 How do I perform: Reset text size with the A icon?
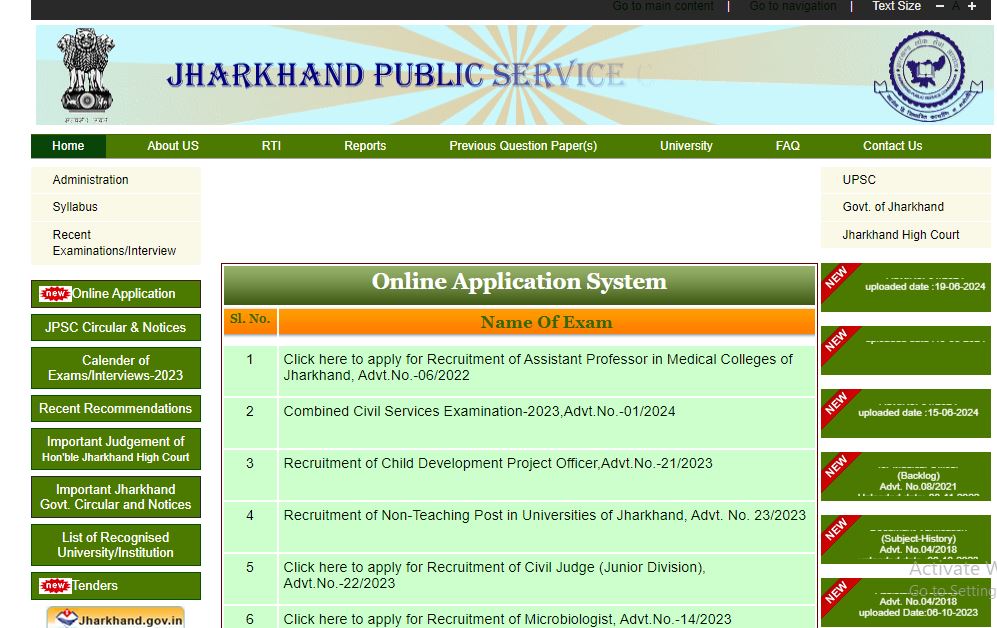click(x=955, y=7)
